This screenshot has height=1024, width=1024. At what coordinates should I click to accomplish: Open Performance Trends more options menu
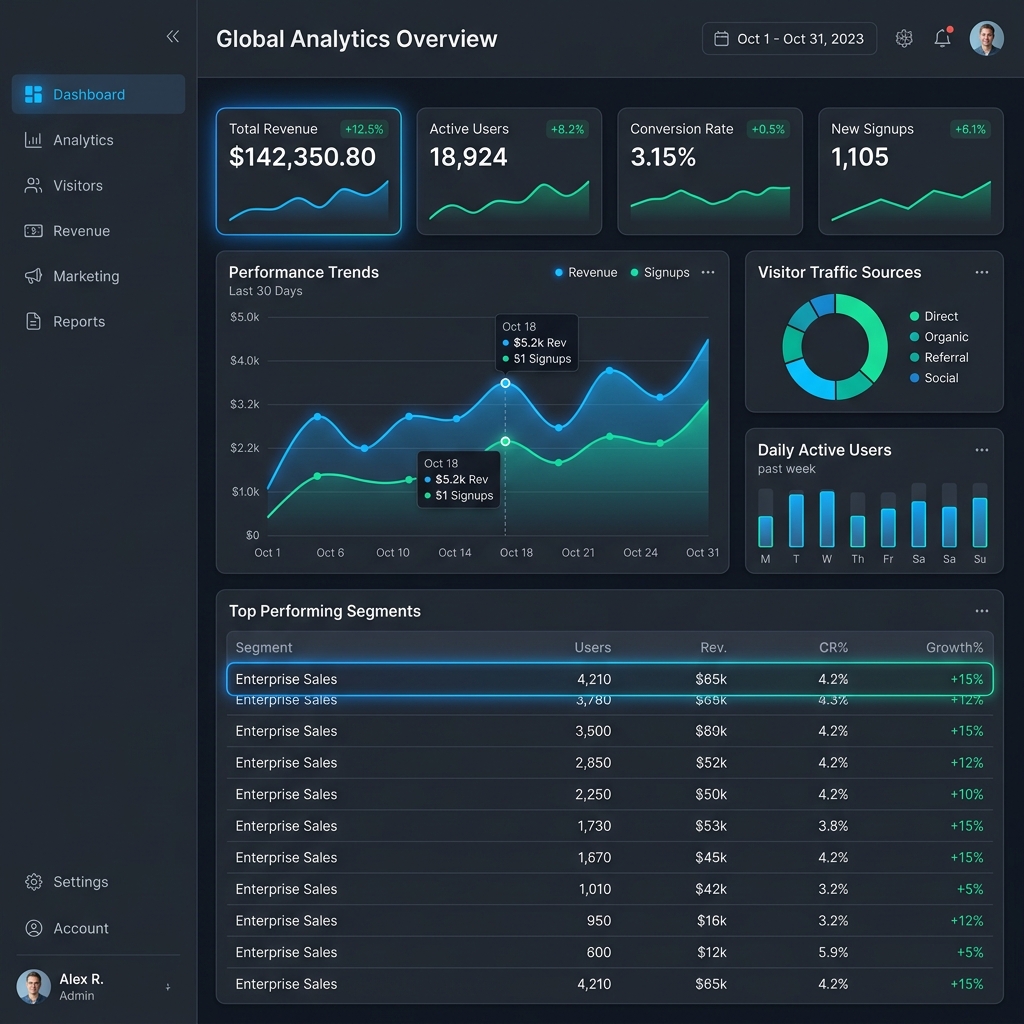tap(708, 272)
